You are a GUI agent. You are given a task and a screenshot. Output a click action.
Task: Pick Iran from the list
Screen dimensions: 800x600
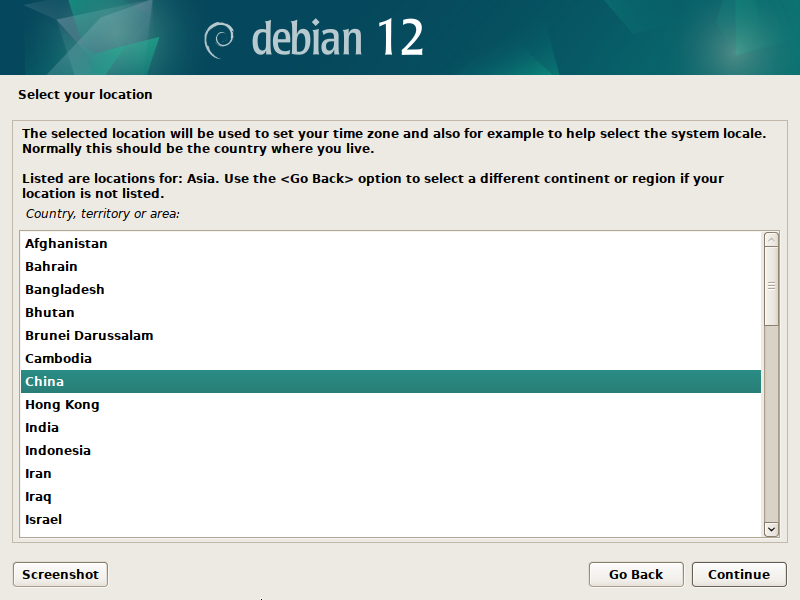point(38,473)
